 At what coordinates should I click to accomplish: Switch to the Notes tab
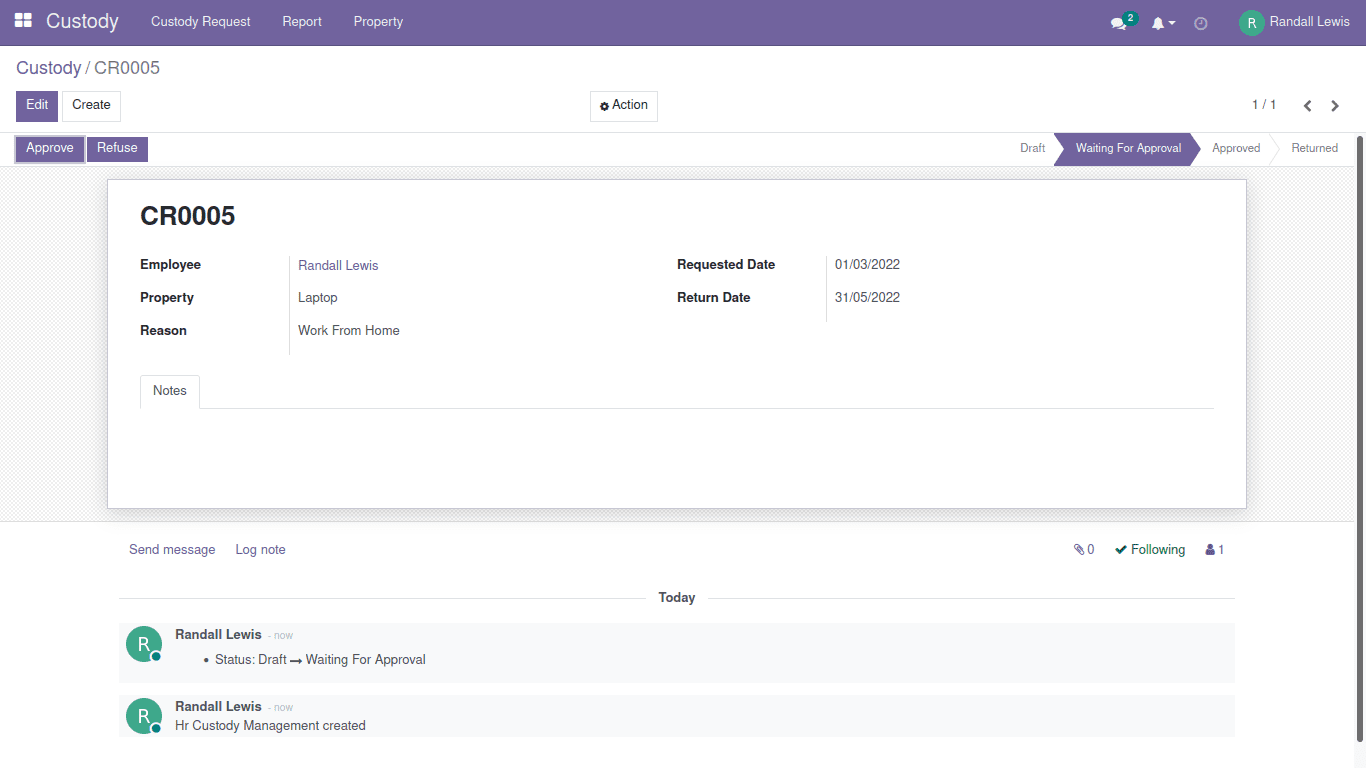169,391
